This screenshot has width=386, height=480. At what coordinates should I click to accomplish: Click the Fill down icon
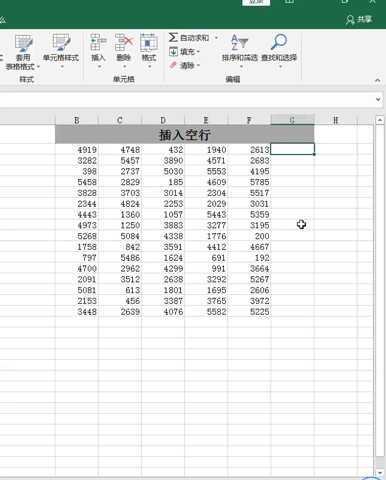point(173,52)
